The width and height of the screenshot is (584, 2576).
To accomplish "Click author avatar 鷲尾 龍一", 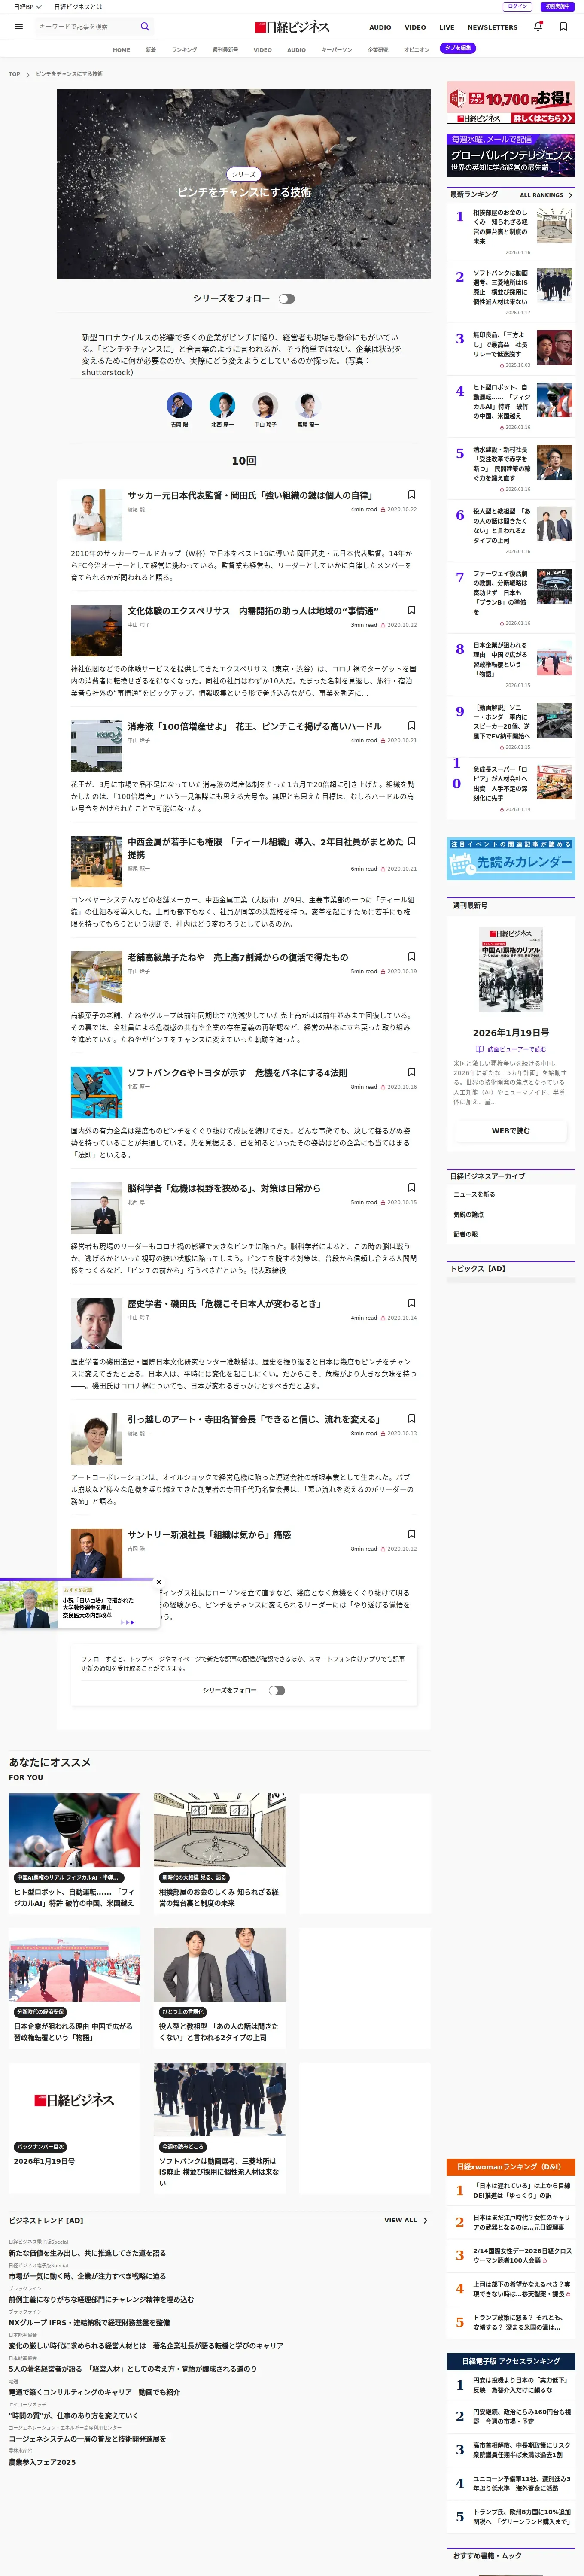I will [x=308, y=405].
